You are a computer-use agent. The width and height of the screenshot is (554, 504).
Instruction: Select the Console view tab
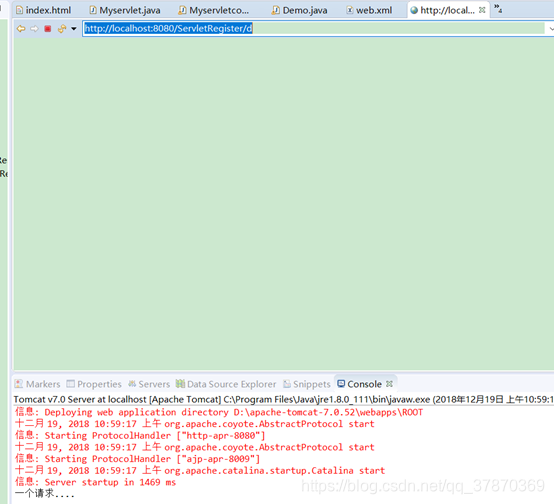click(x=364, y=384)
